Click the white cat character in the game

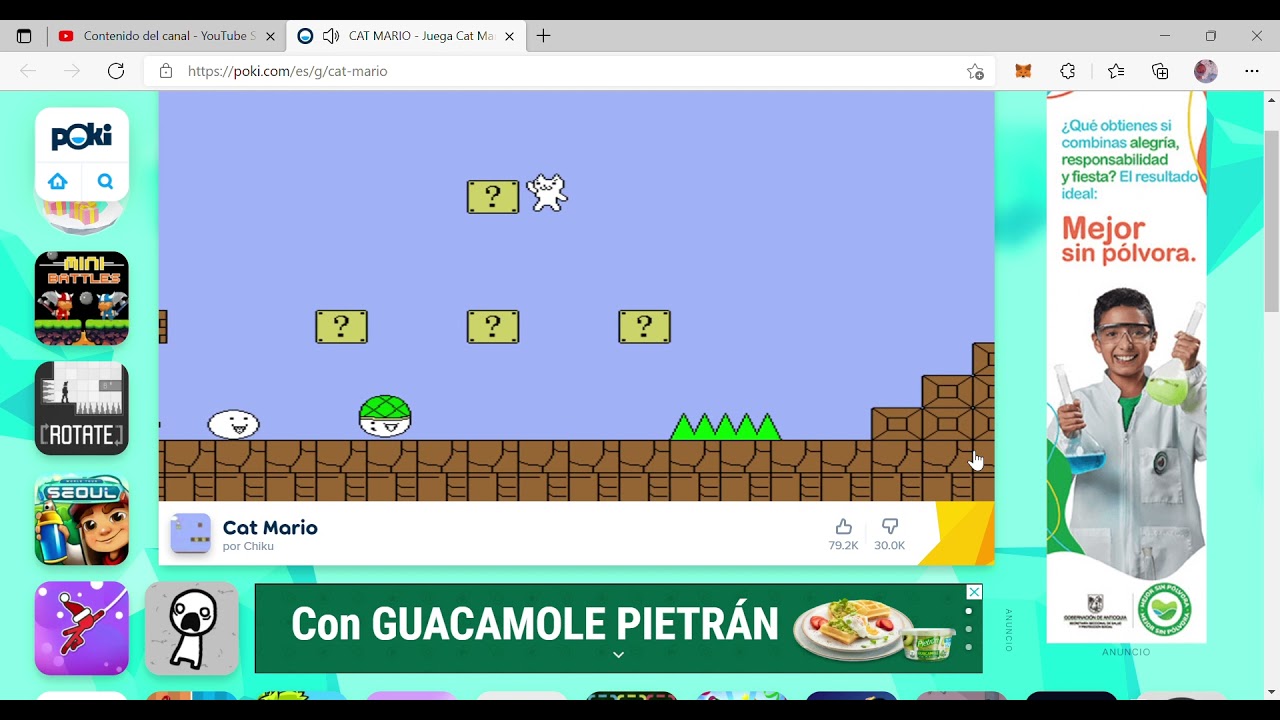(547, 192)
